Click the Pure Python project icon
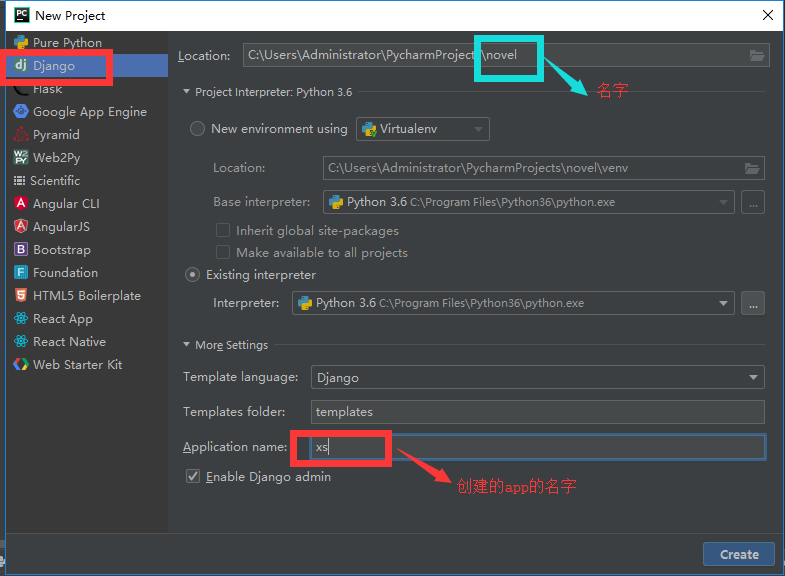This screenshot has height=576, width=785. coord(21,43)
